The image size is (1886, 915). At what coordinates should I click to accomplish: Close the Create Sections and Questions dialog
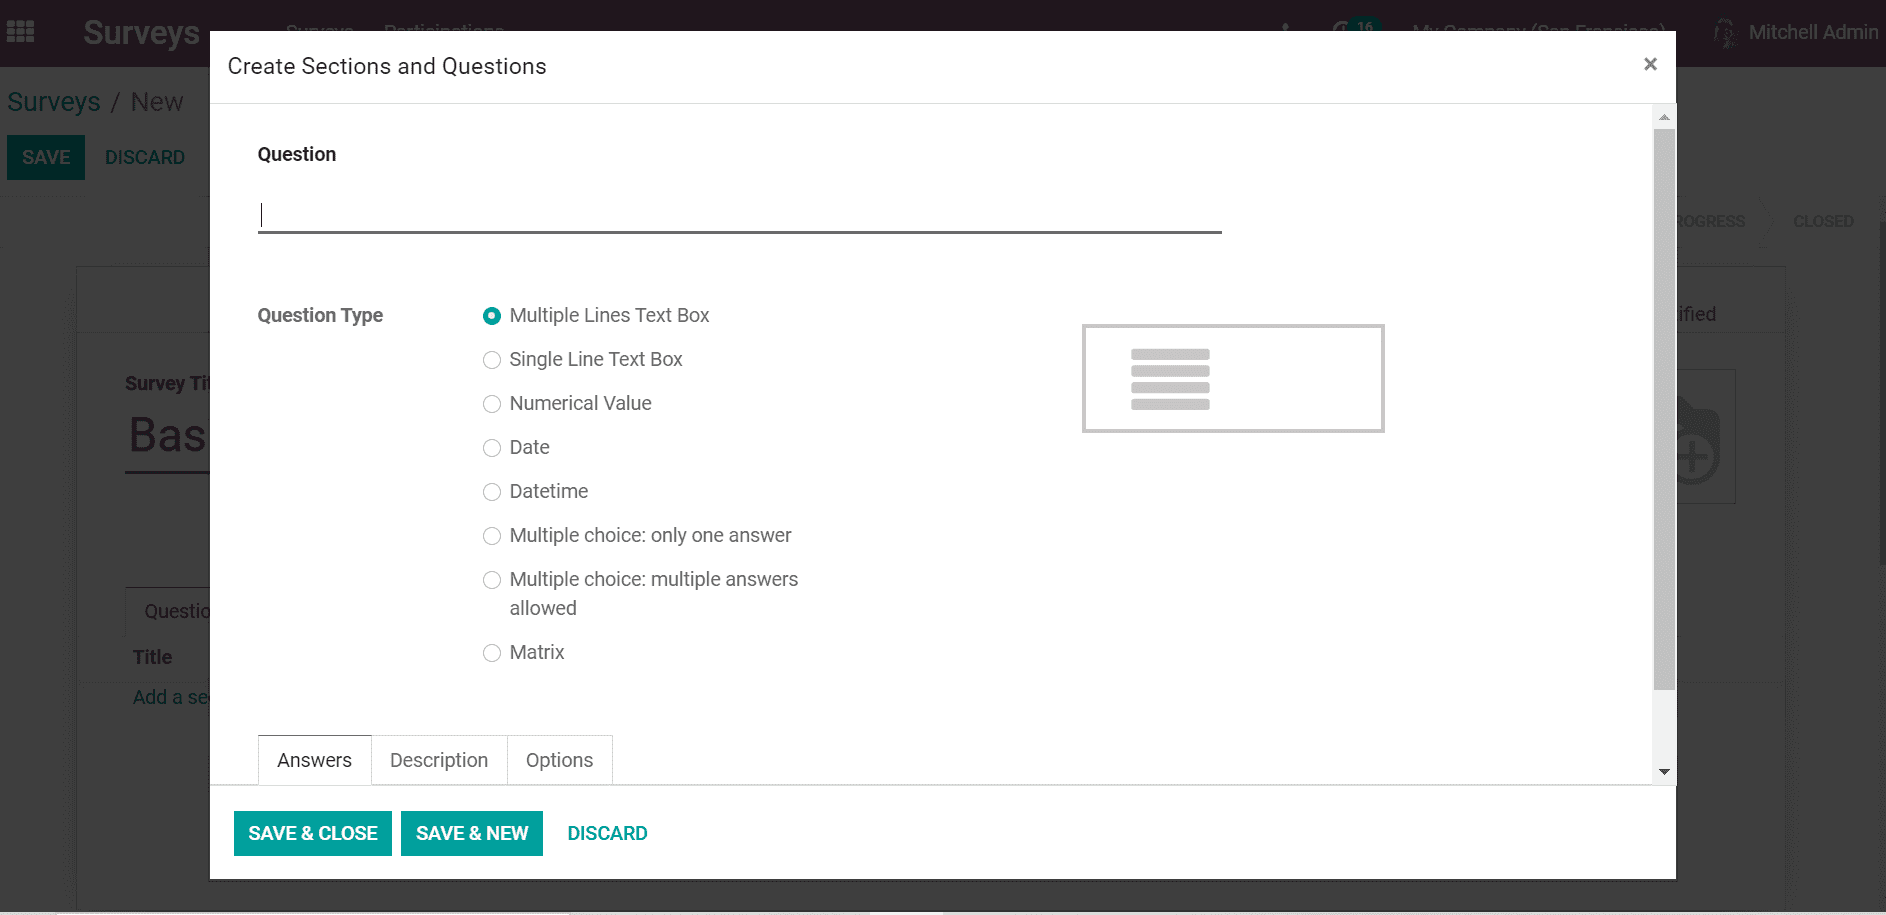click(1650, 64)
